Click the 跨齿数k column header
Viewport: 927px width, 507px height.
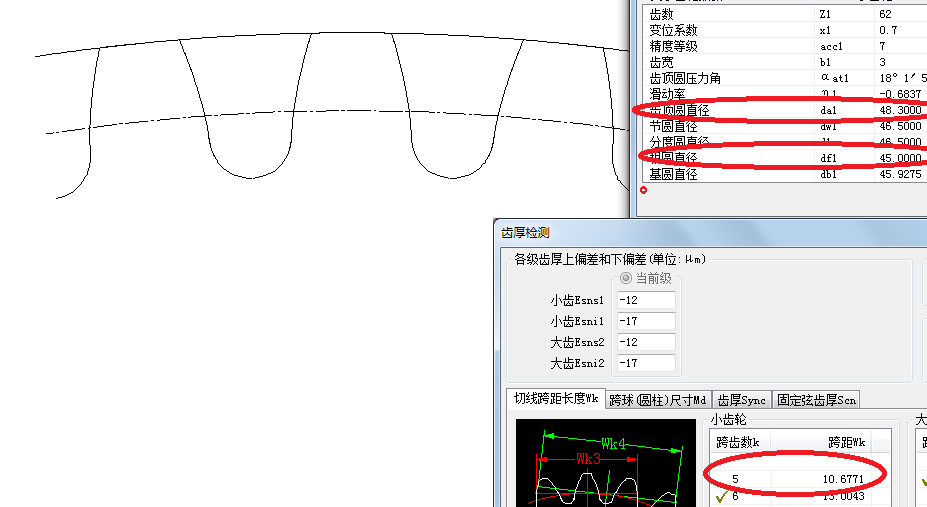(741, 442)
